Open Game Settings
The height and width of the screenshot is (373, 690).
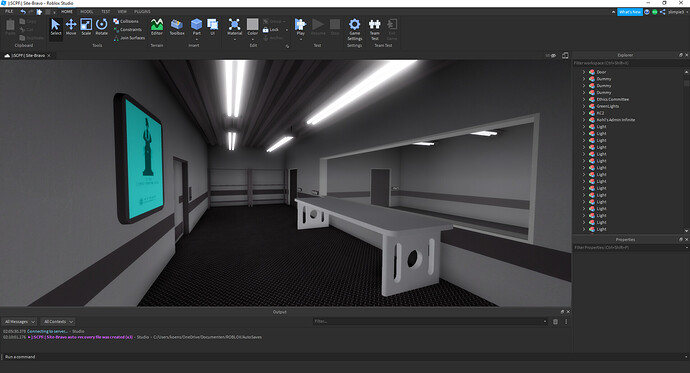pos(355,29)
